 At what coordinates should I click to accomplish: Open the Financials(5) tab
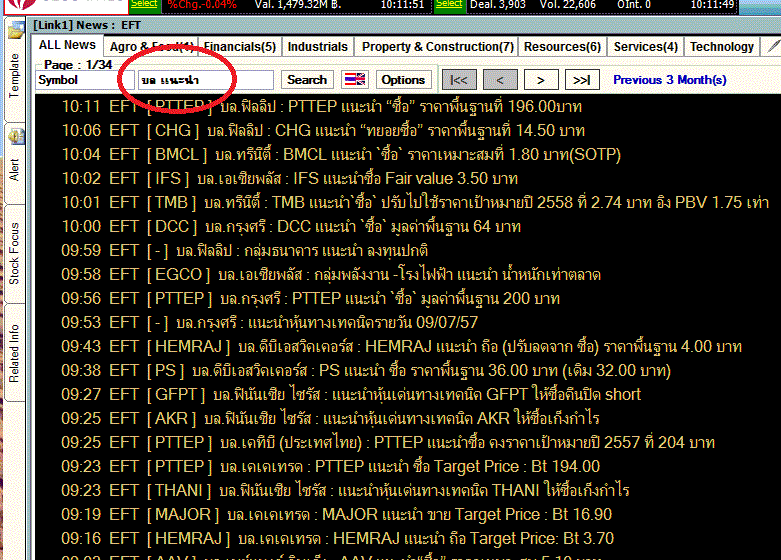(x=240, y=47)
